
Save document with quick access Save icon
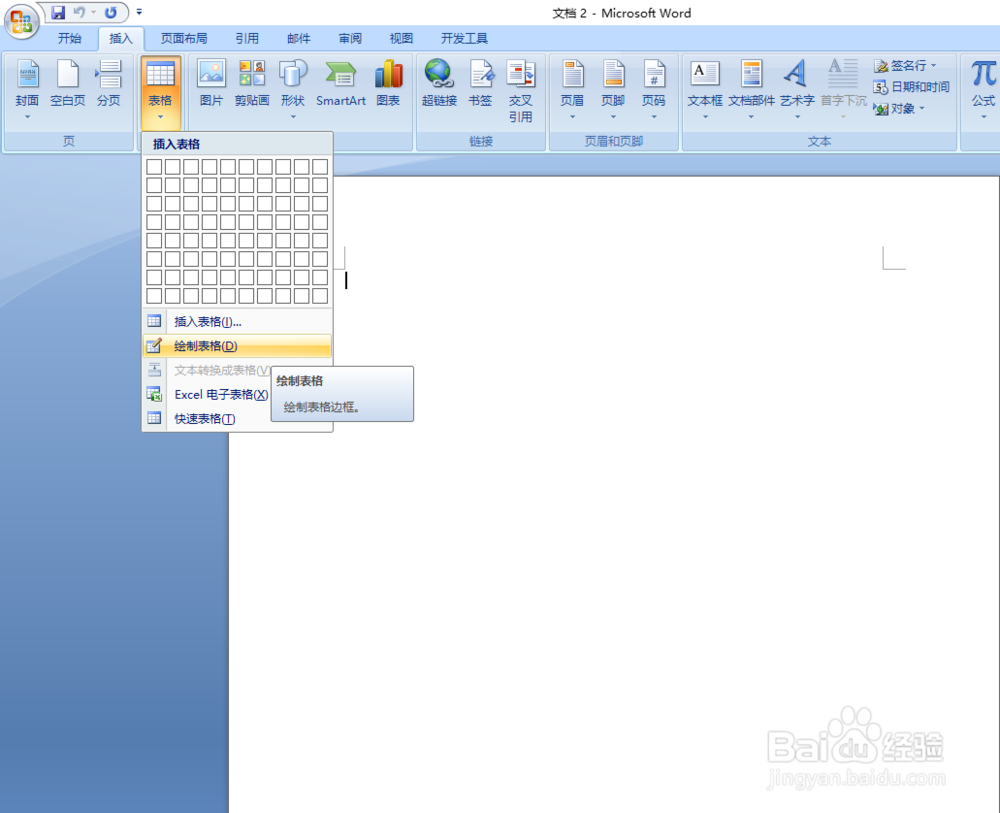click(x=58, y=12)
